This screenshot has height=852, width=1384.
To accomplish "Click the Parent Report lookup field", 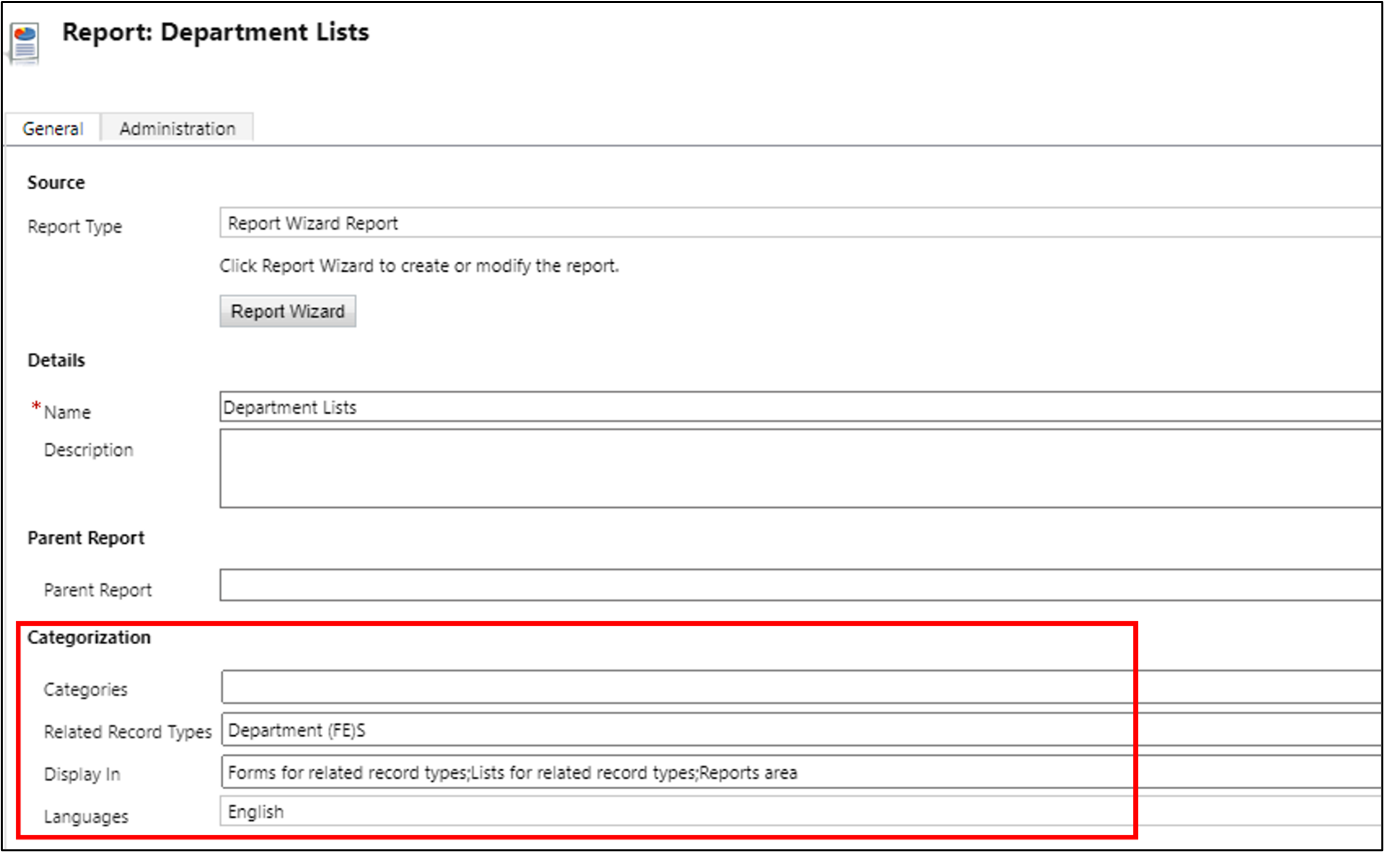I will tap(801, 585).
